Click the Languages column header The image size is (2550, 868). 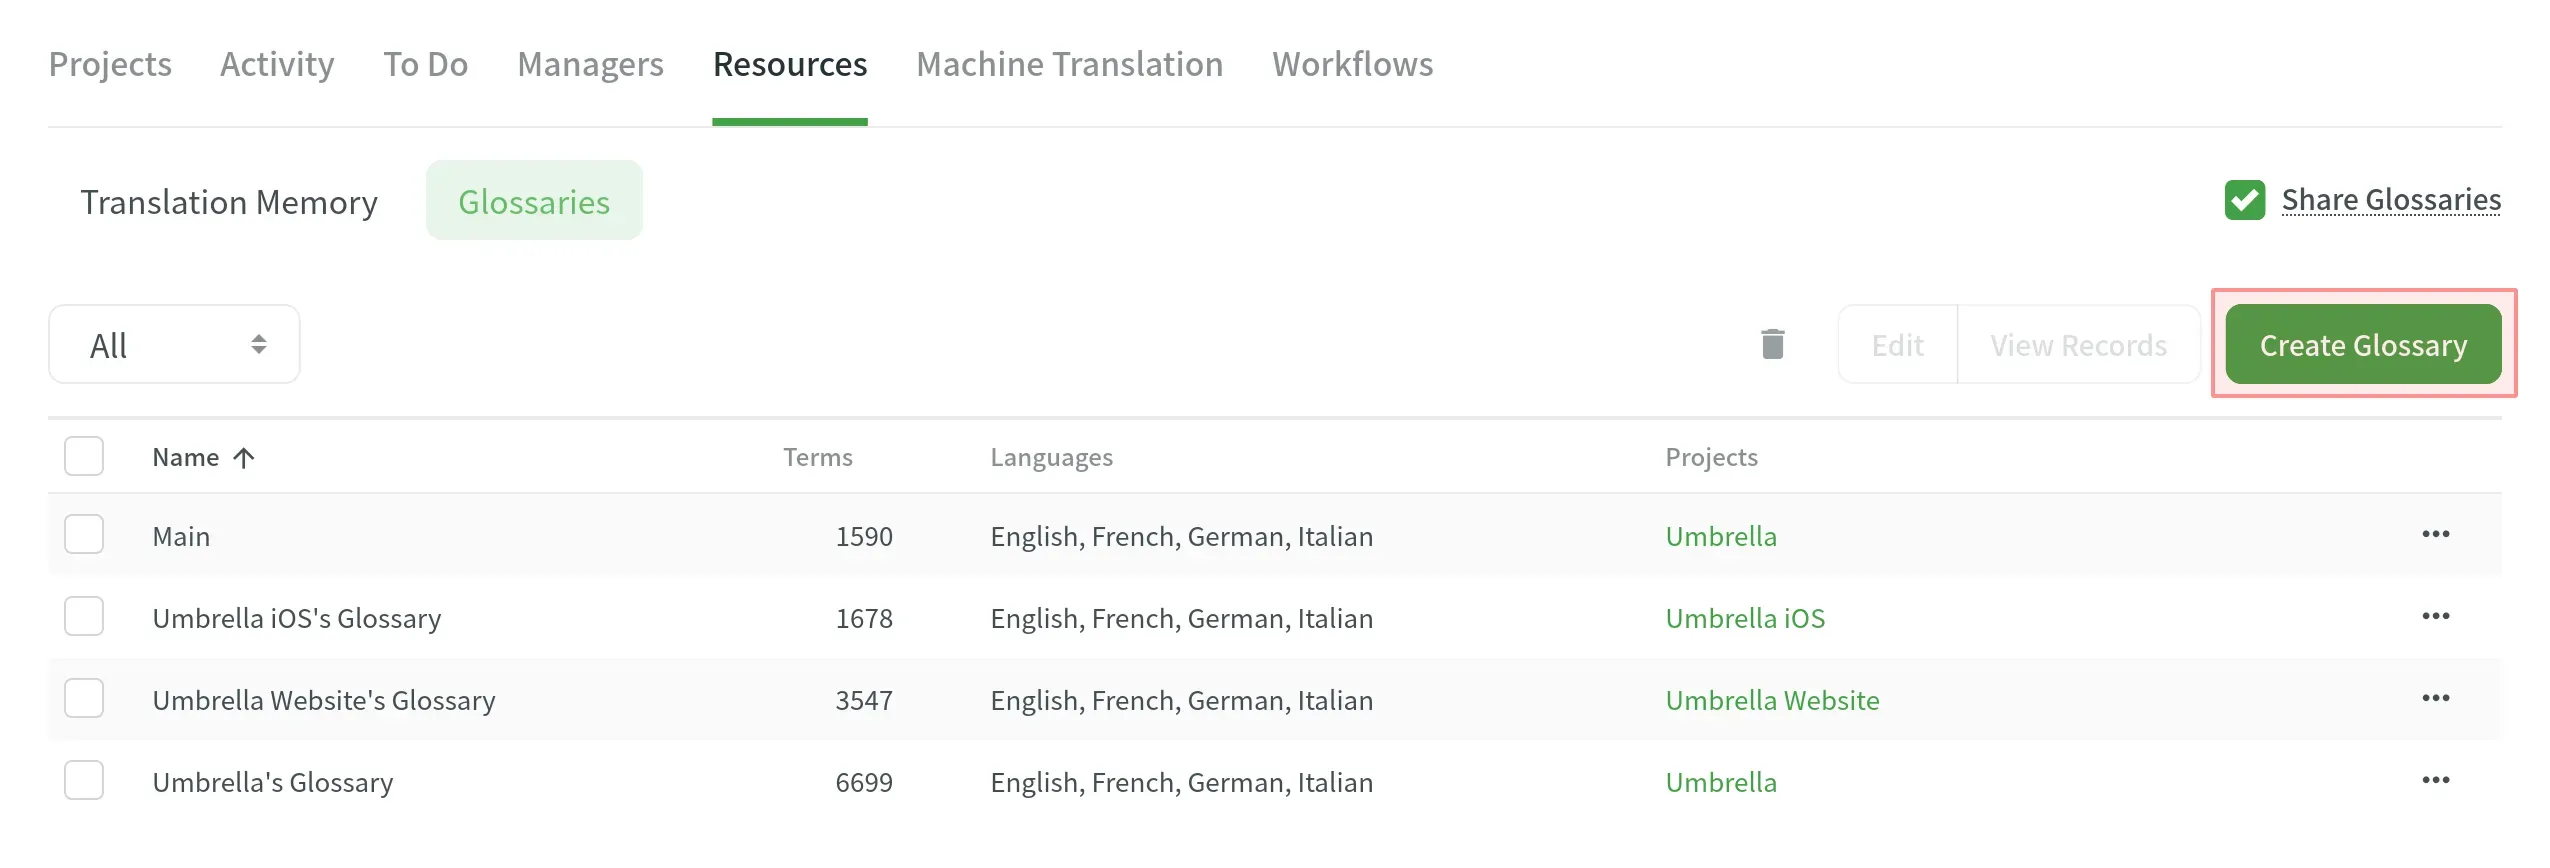coord(1051,457)
